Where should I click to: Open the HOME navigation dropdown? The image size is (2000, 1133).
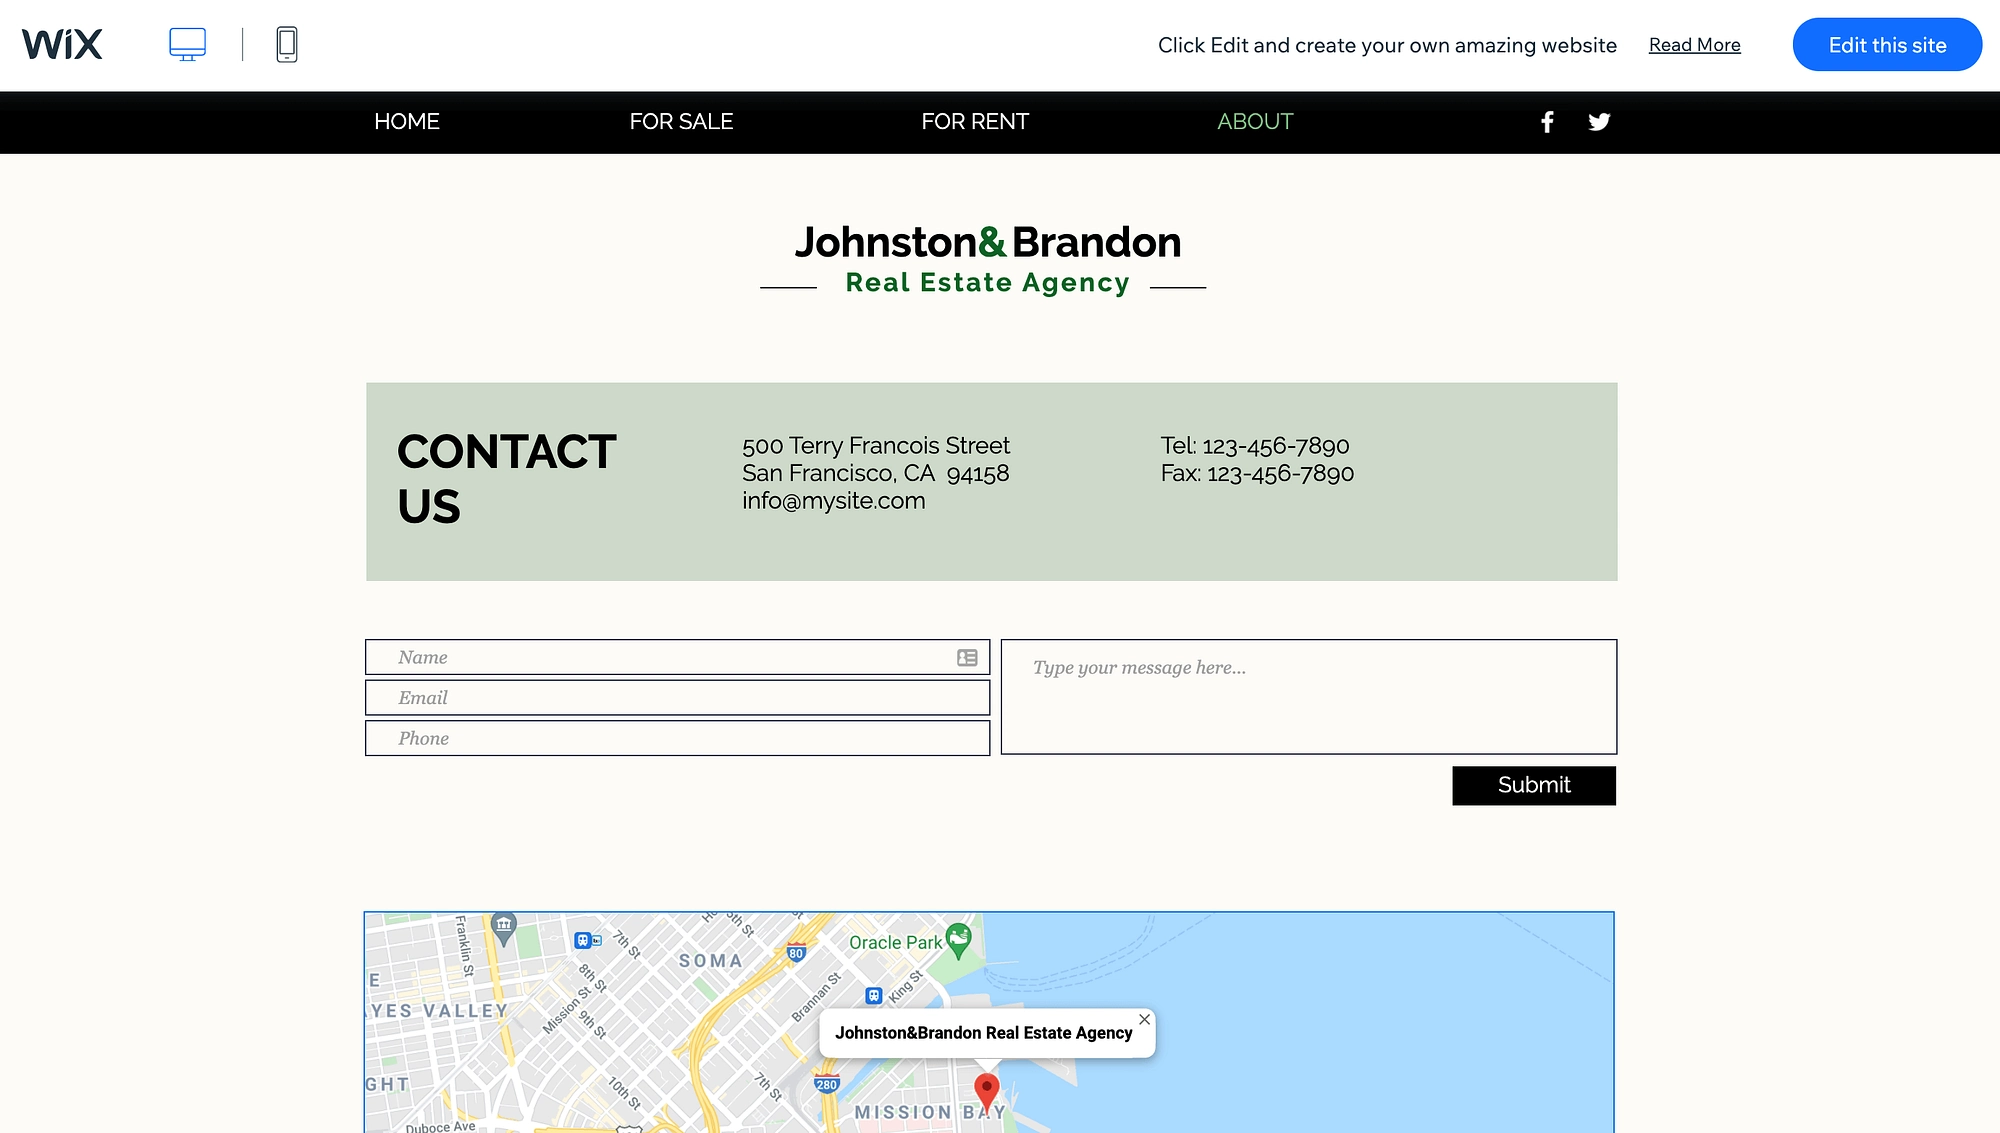[405, 121]
